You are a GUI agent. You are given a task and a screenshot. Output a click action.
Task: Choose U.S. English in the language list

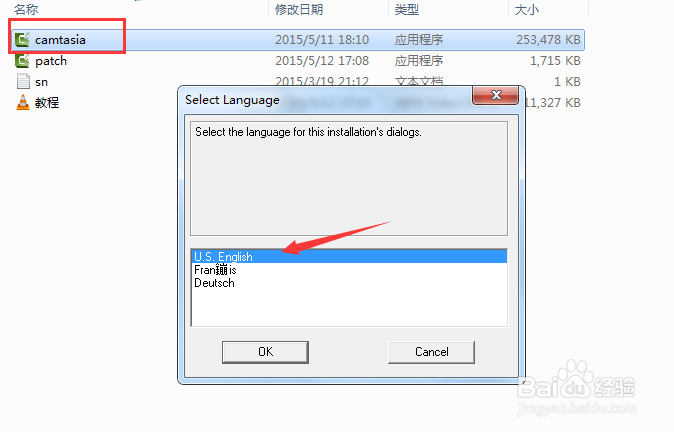pos(349,257)
